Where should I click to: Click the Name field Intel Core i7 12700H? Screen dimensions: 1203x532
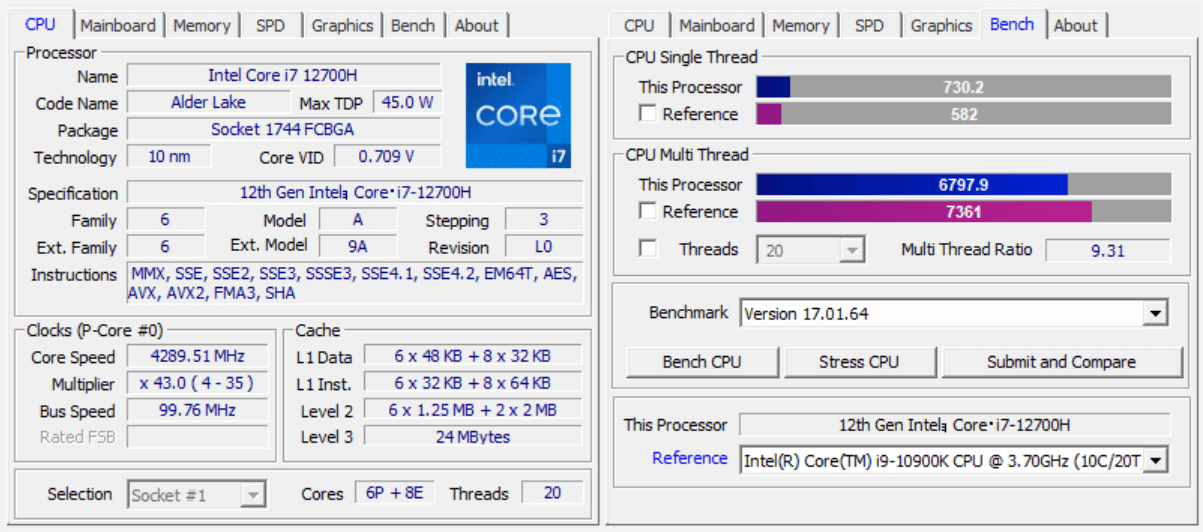pos(284,75)
